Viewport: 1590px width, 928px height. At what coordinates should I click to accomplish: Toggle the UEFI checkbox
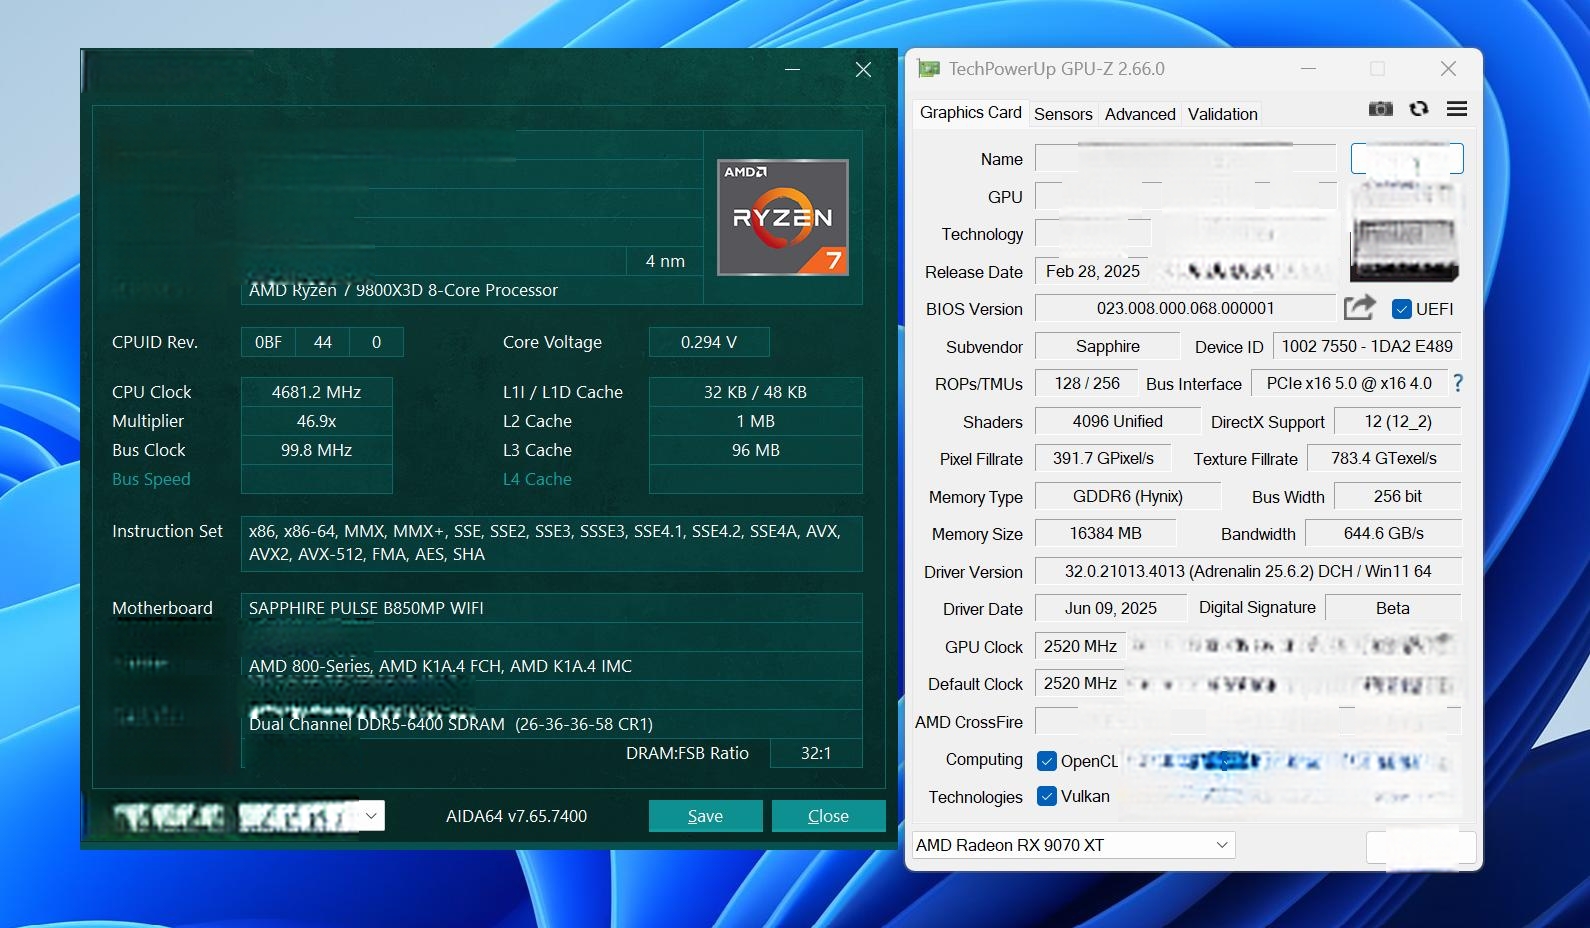tap(1402, 309)
